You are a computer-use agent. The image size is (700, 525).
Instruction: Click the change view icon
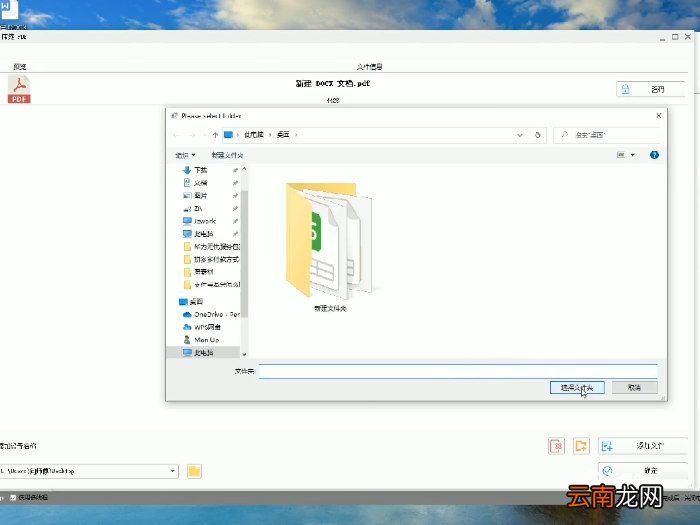[621, 155]
